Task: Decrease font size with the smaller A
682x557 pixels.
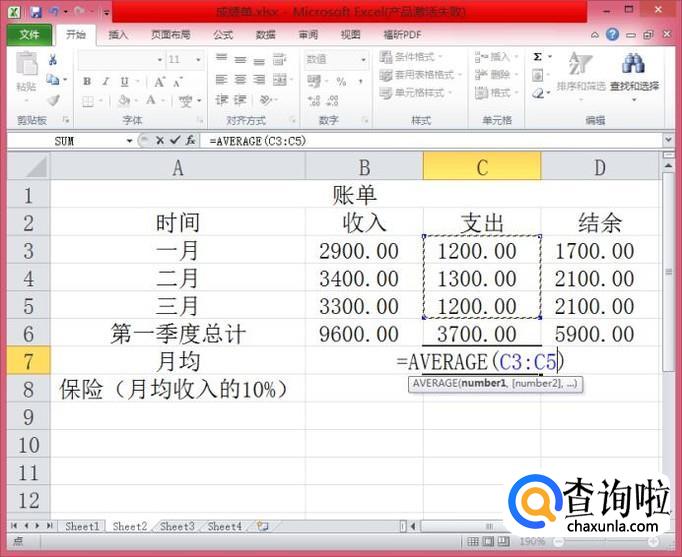Action: (x=177, y=82)
